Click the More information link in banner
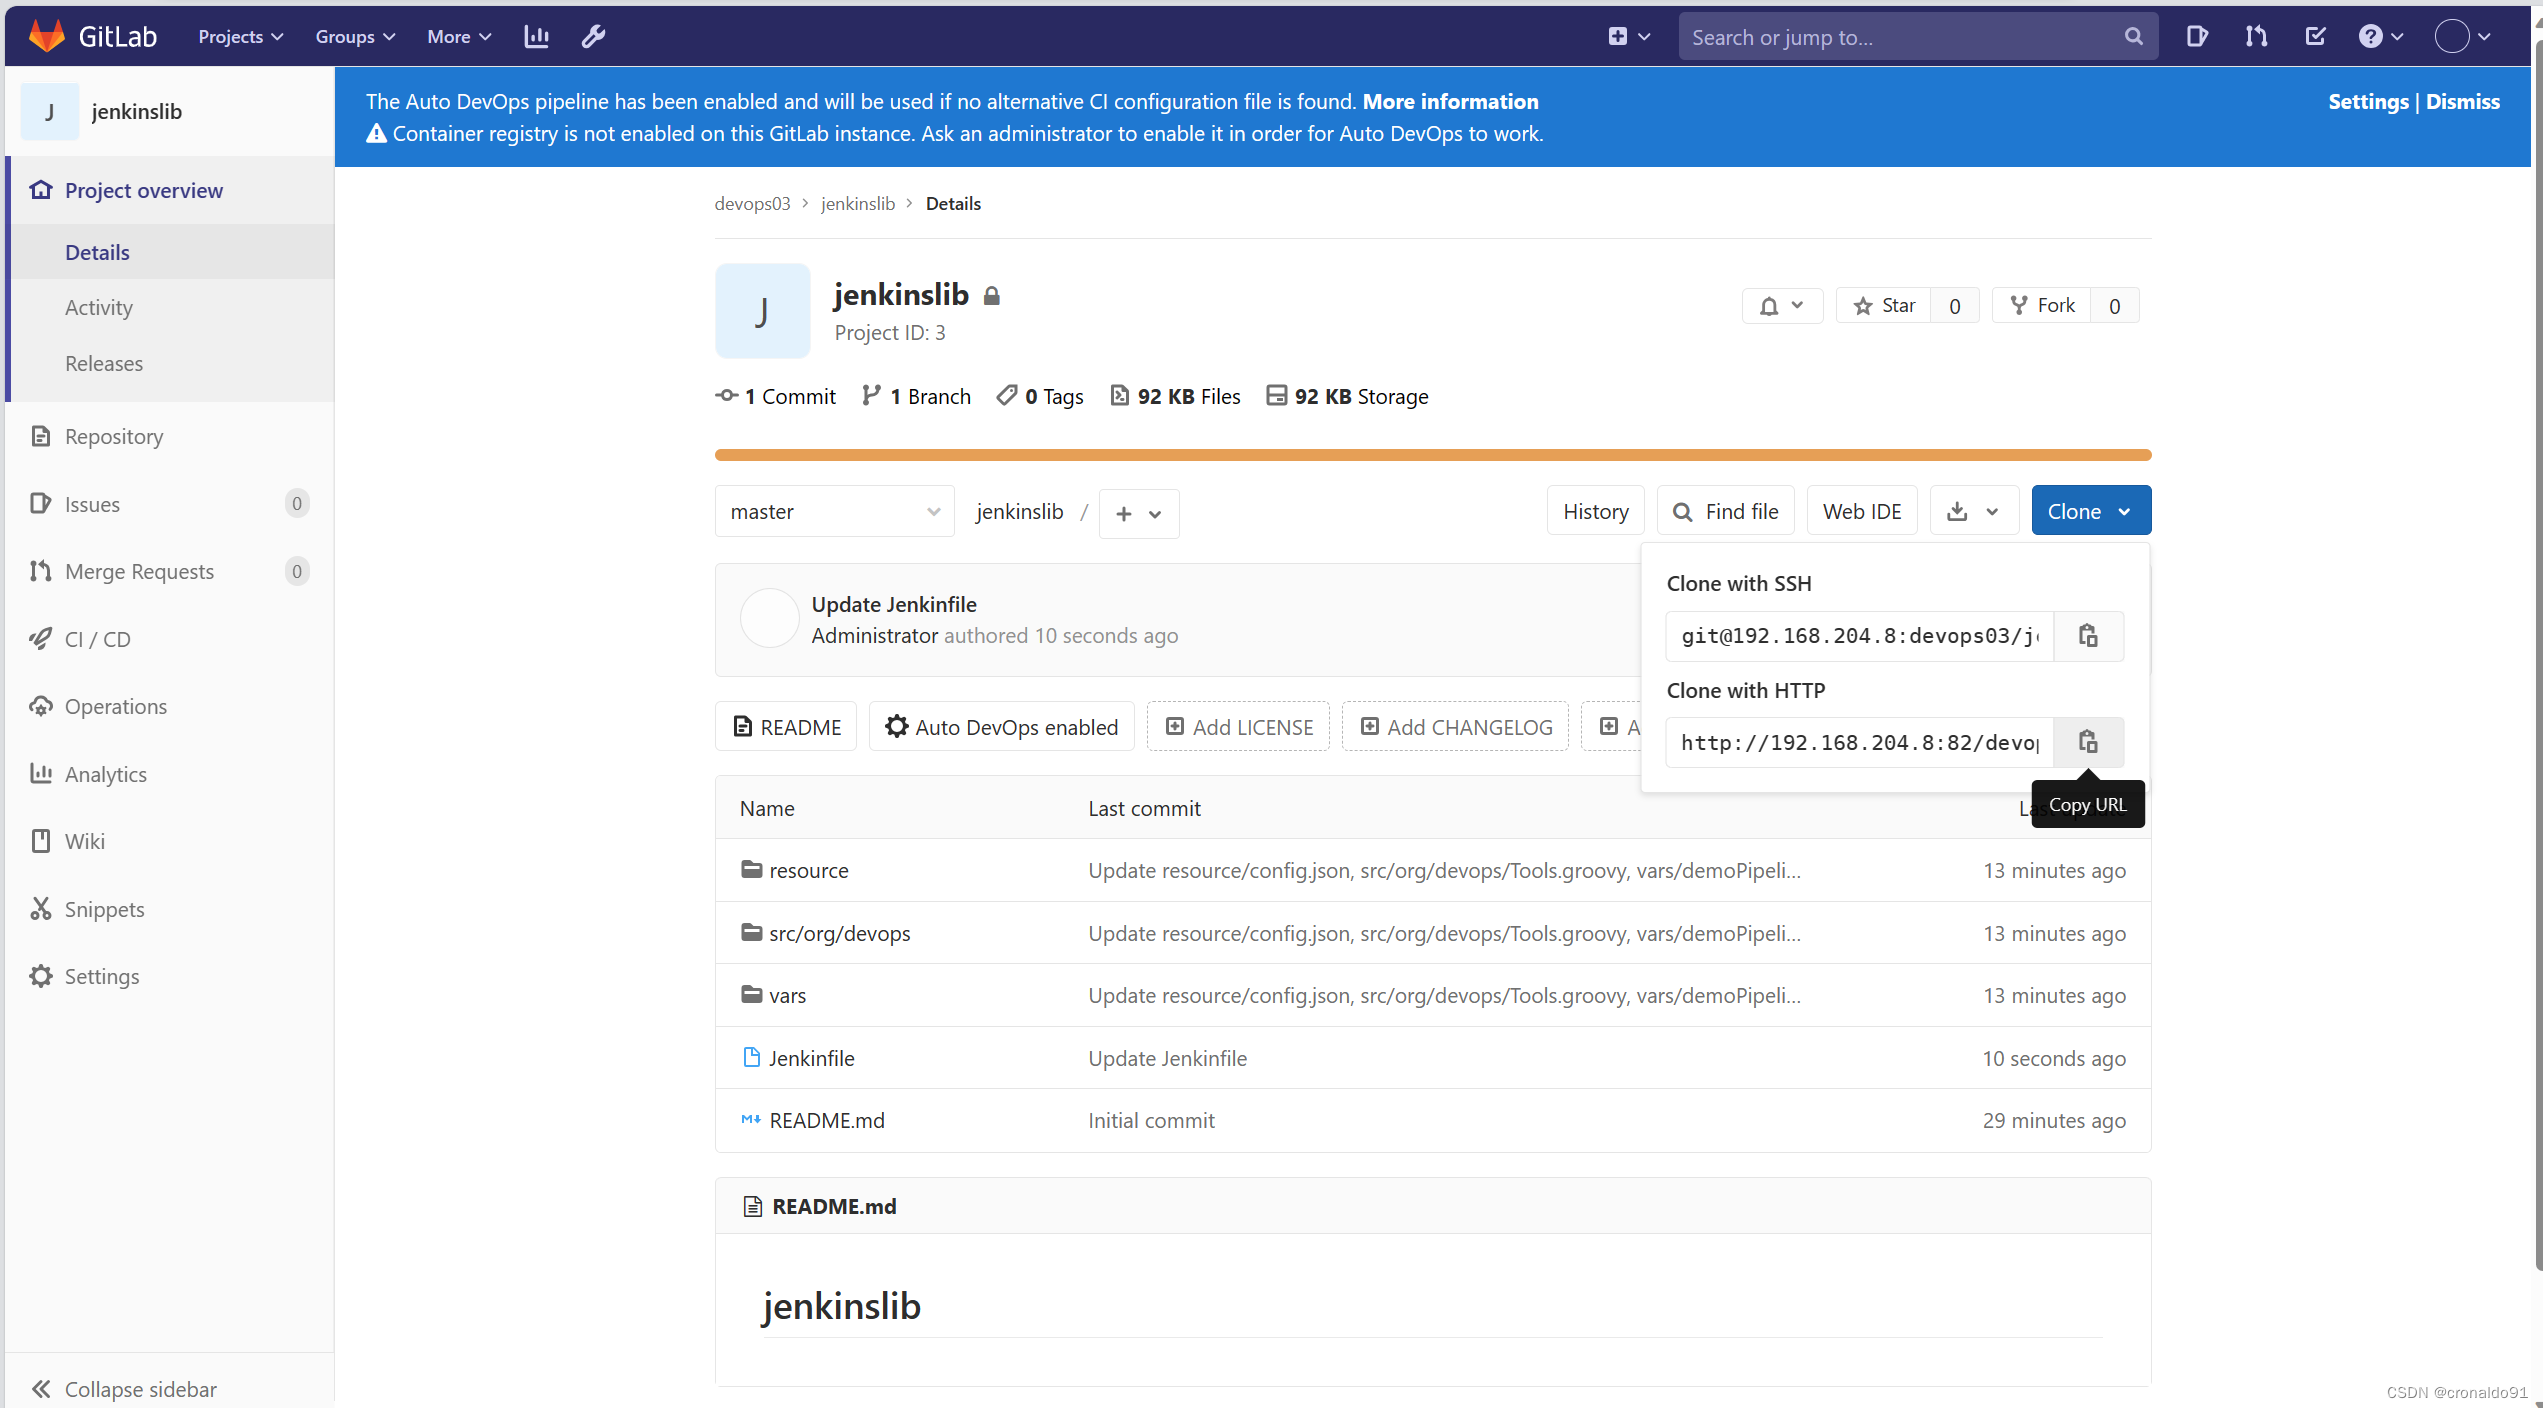Screen dimensions: 2543x1408 (x=1450, y=101)
